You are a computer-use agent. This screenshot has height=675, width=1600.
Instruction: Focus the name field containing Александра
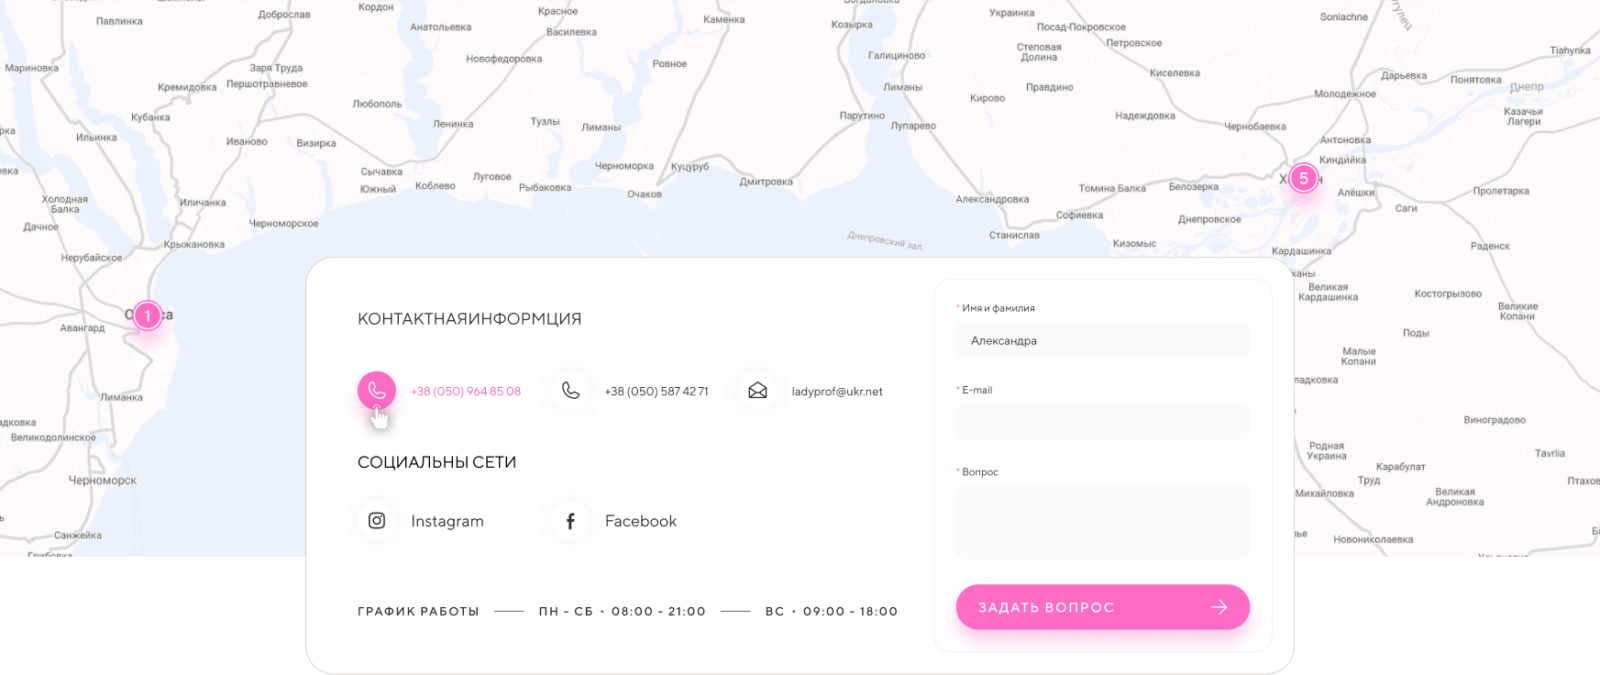1102,341
